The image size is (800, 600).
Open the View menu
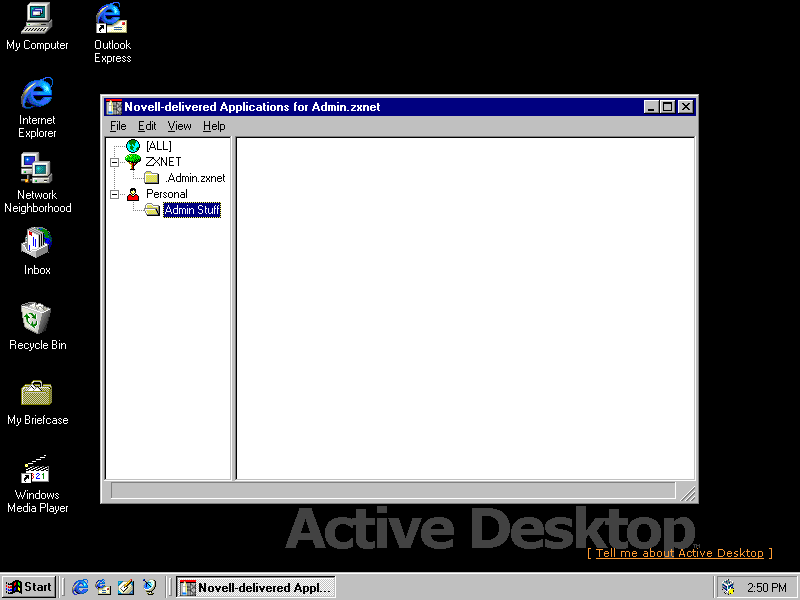179,126
